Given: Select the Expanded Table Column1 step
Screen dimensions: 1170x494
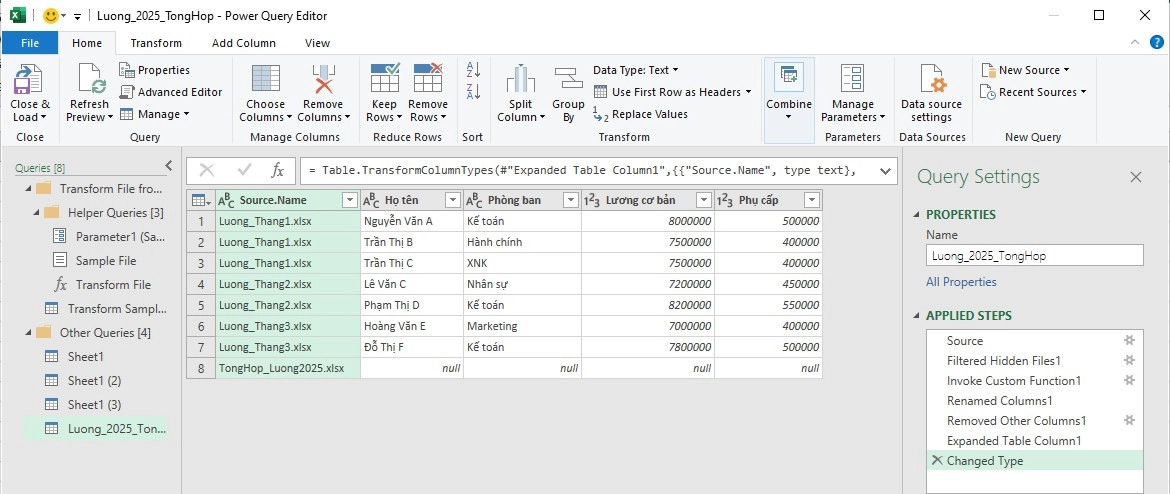Looking at the screenshot, I should pos(1014,440).
